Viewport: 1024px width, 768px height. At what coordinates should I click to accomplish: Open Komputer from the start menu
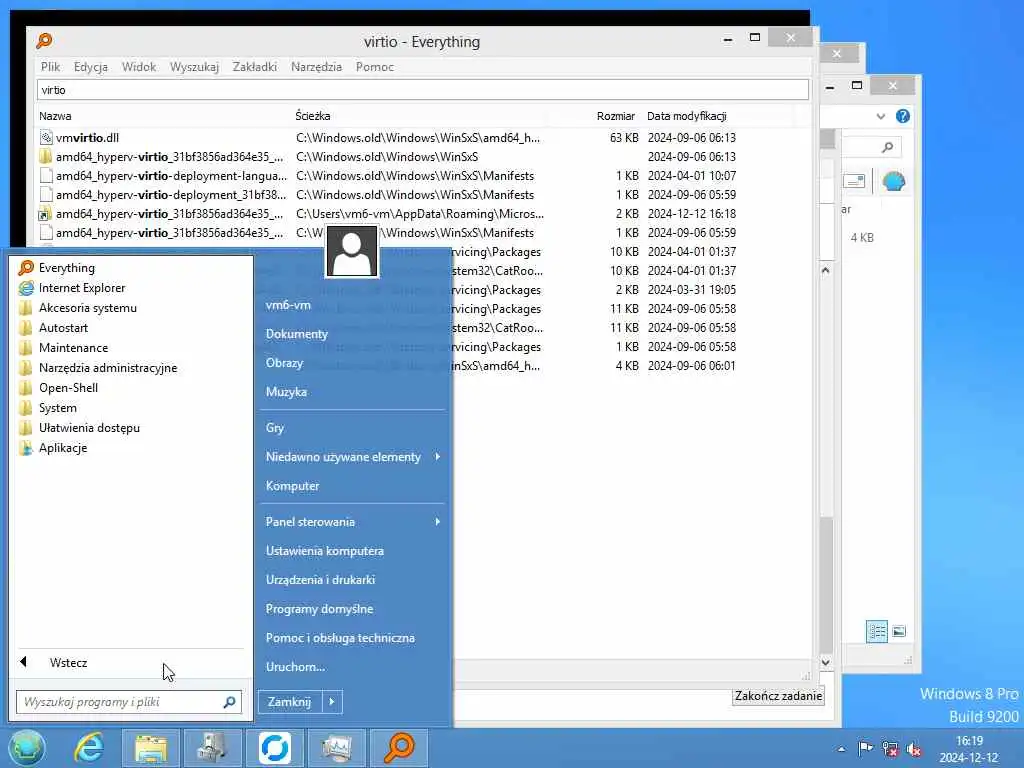pos(293,486)
